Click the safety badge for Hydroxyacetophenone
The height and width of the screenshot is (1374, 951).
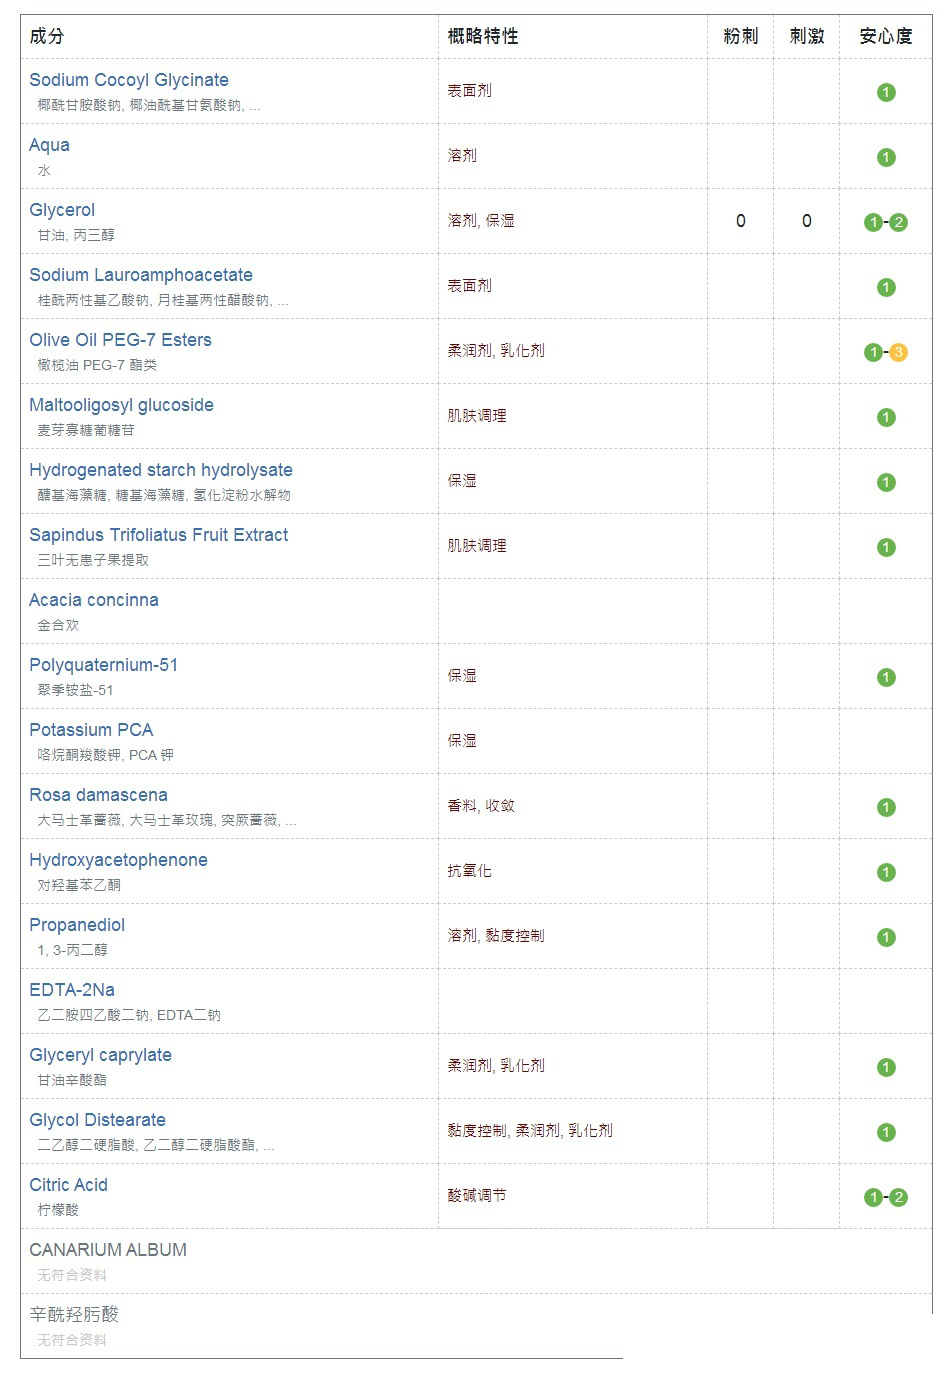(886, 872)
